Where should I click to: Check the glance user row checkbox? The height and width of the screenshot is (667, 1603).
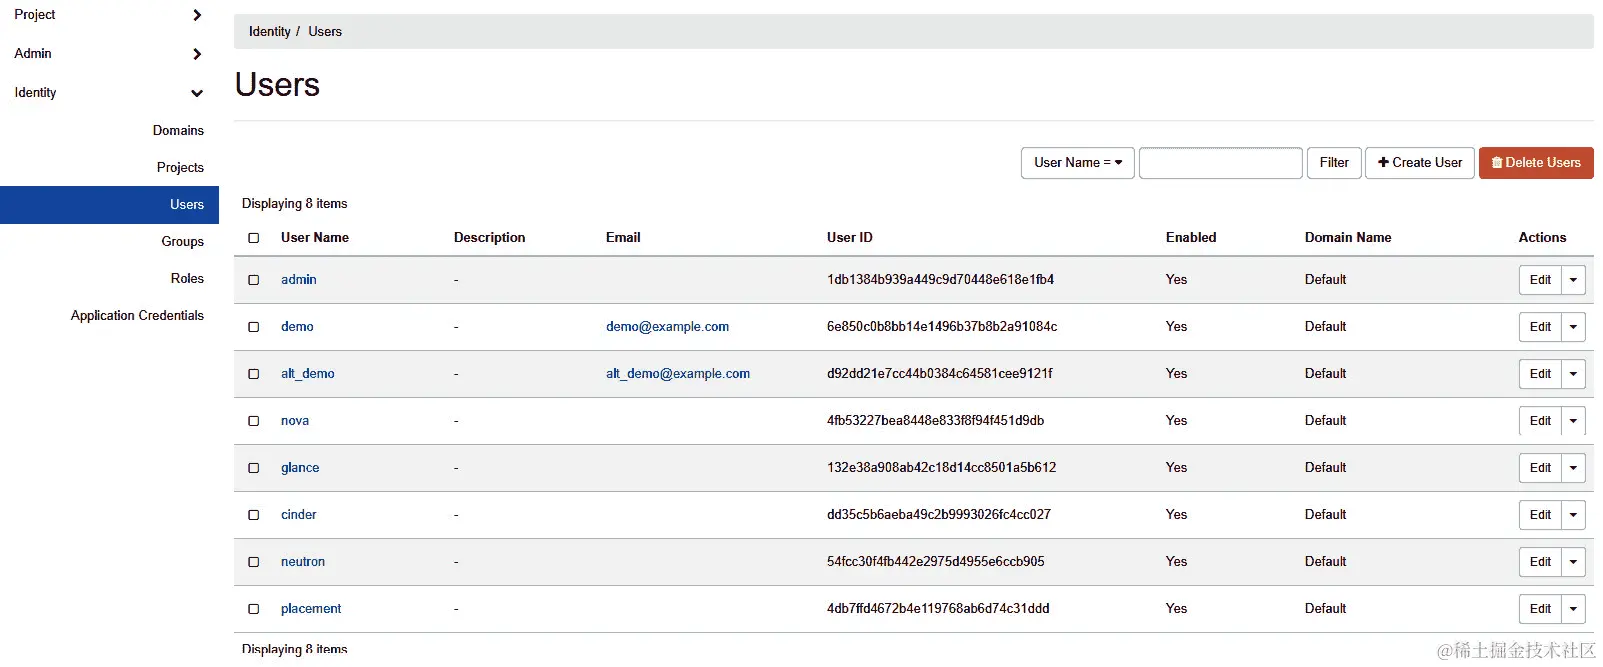click(254, 468)
